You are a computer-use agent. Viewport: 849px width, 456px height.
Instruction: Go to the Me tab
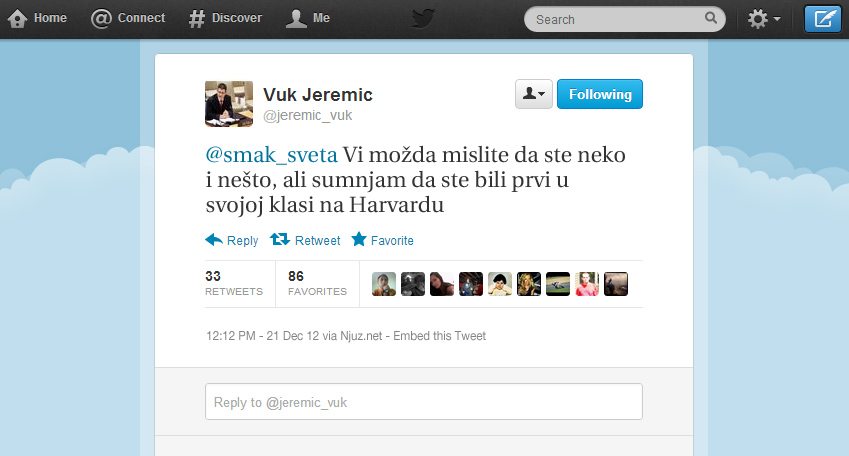[308, 18]
